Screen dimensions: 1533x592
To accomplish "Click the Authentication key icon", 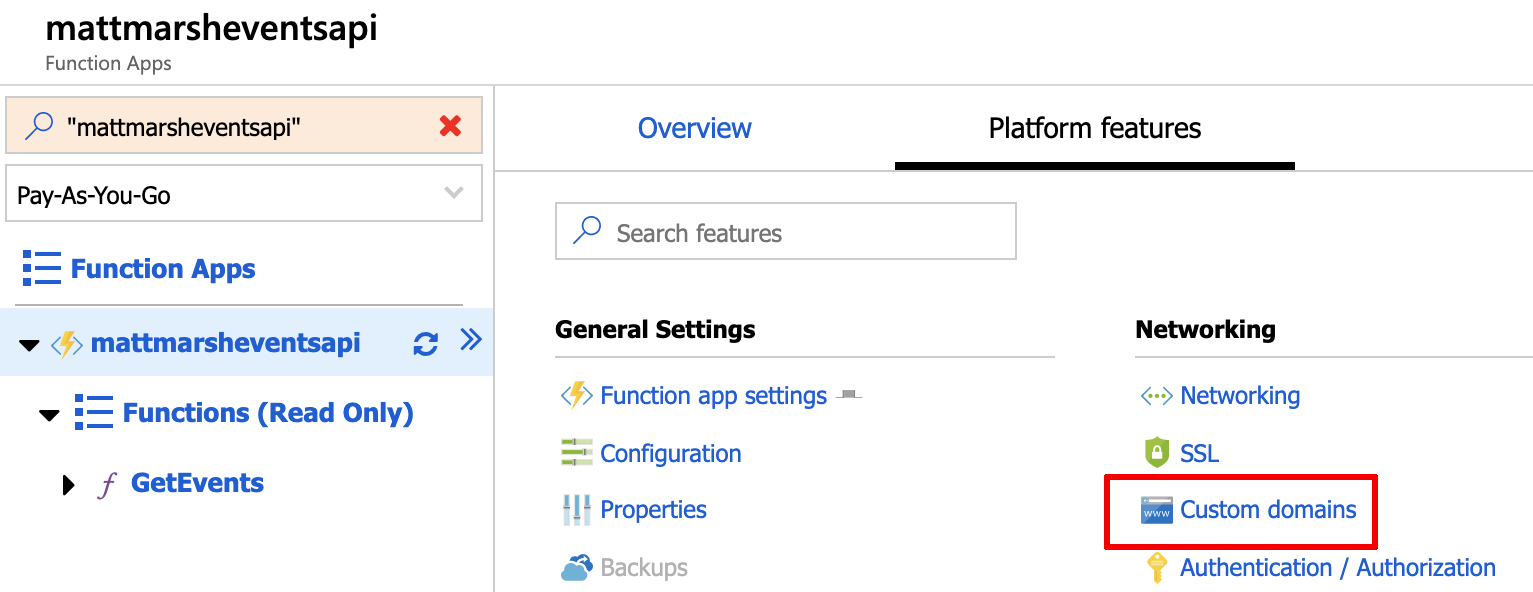I will click(x=1156, y=568).
